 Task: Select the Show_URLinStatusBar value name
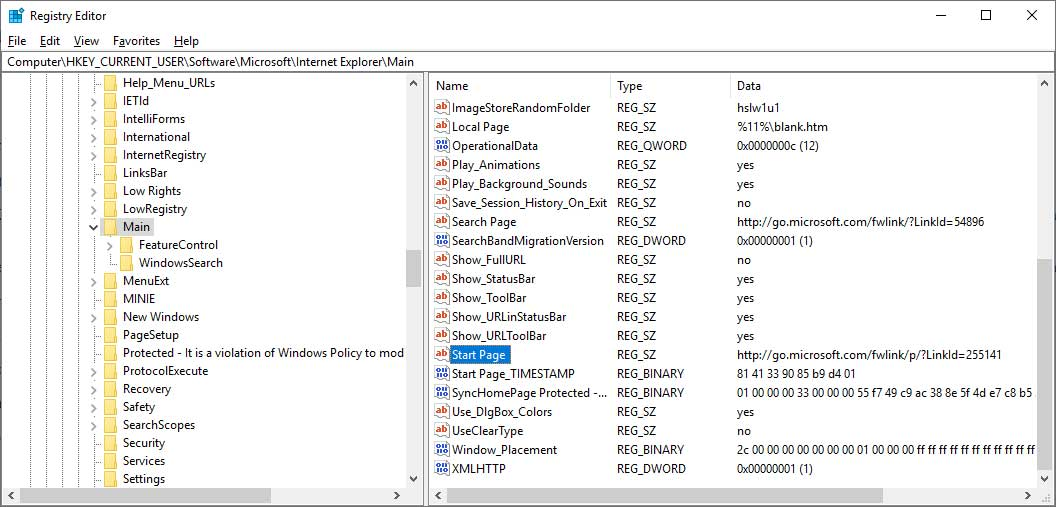tap(508, 316)
